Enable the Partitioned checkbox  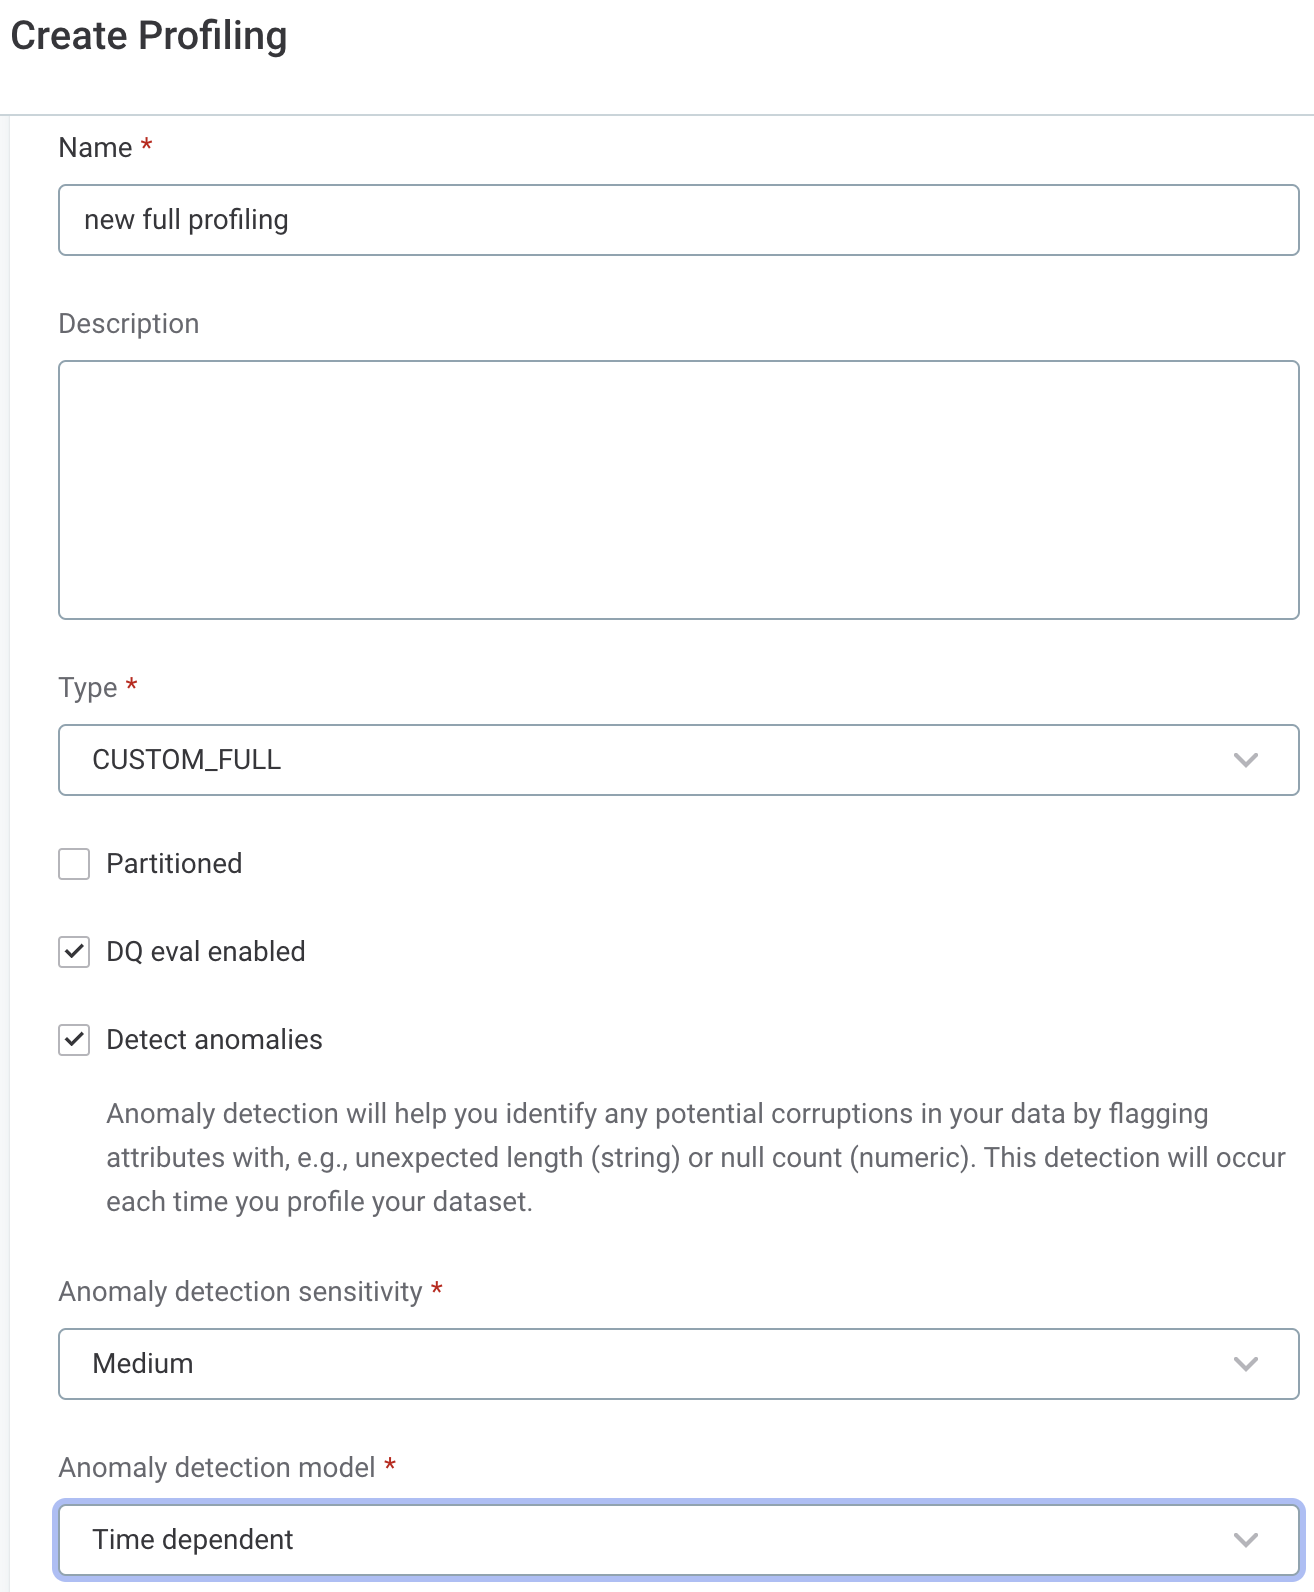pos(73,864)
